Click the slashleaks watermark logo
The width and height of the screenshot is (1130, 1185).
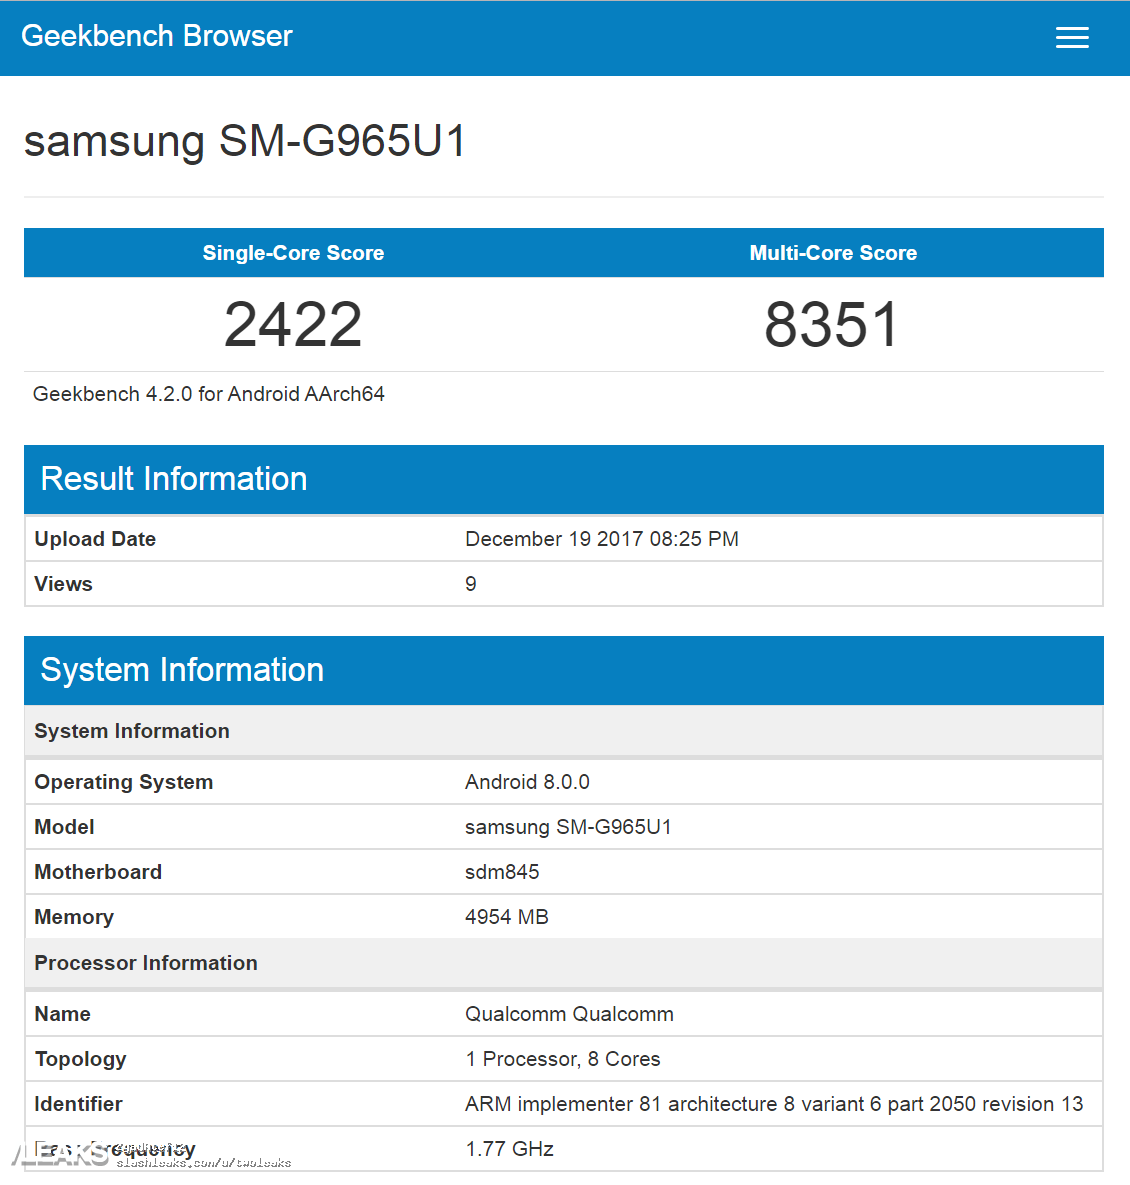(x=60, y=1156)
